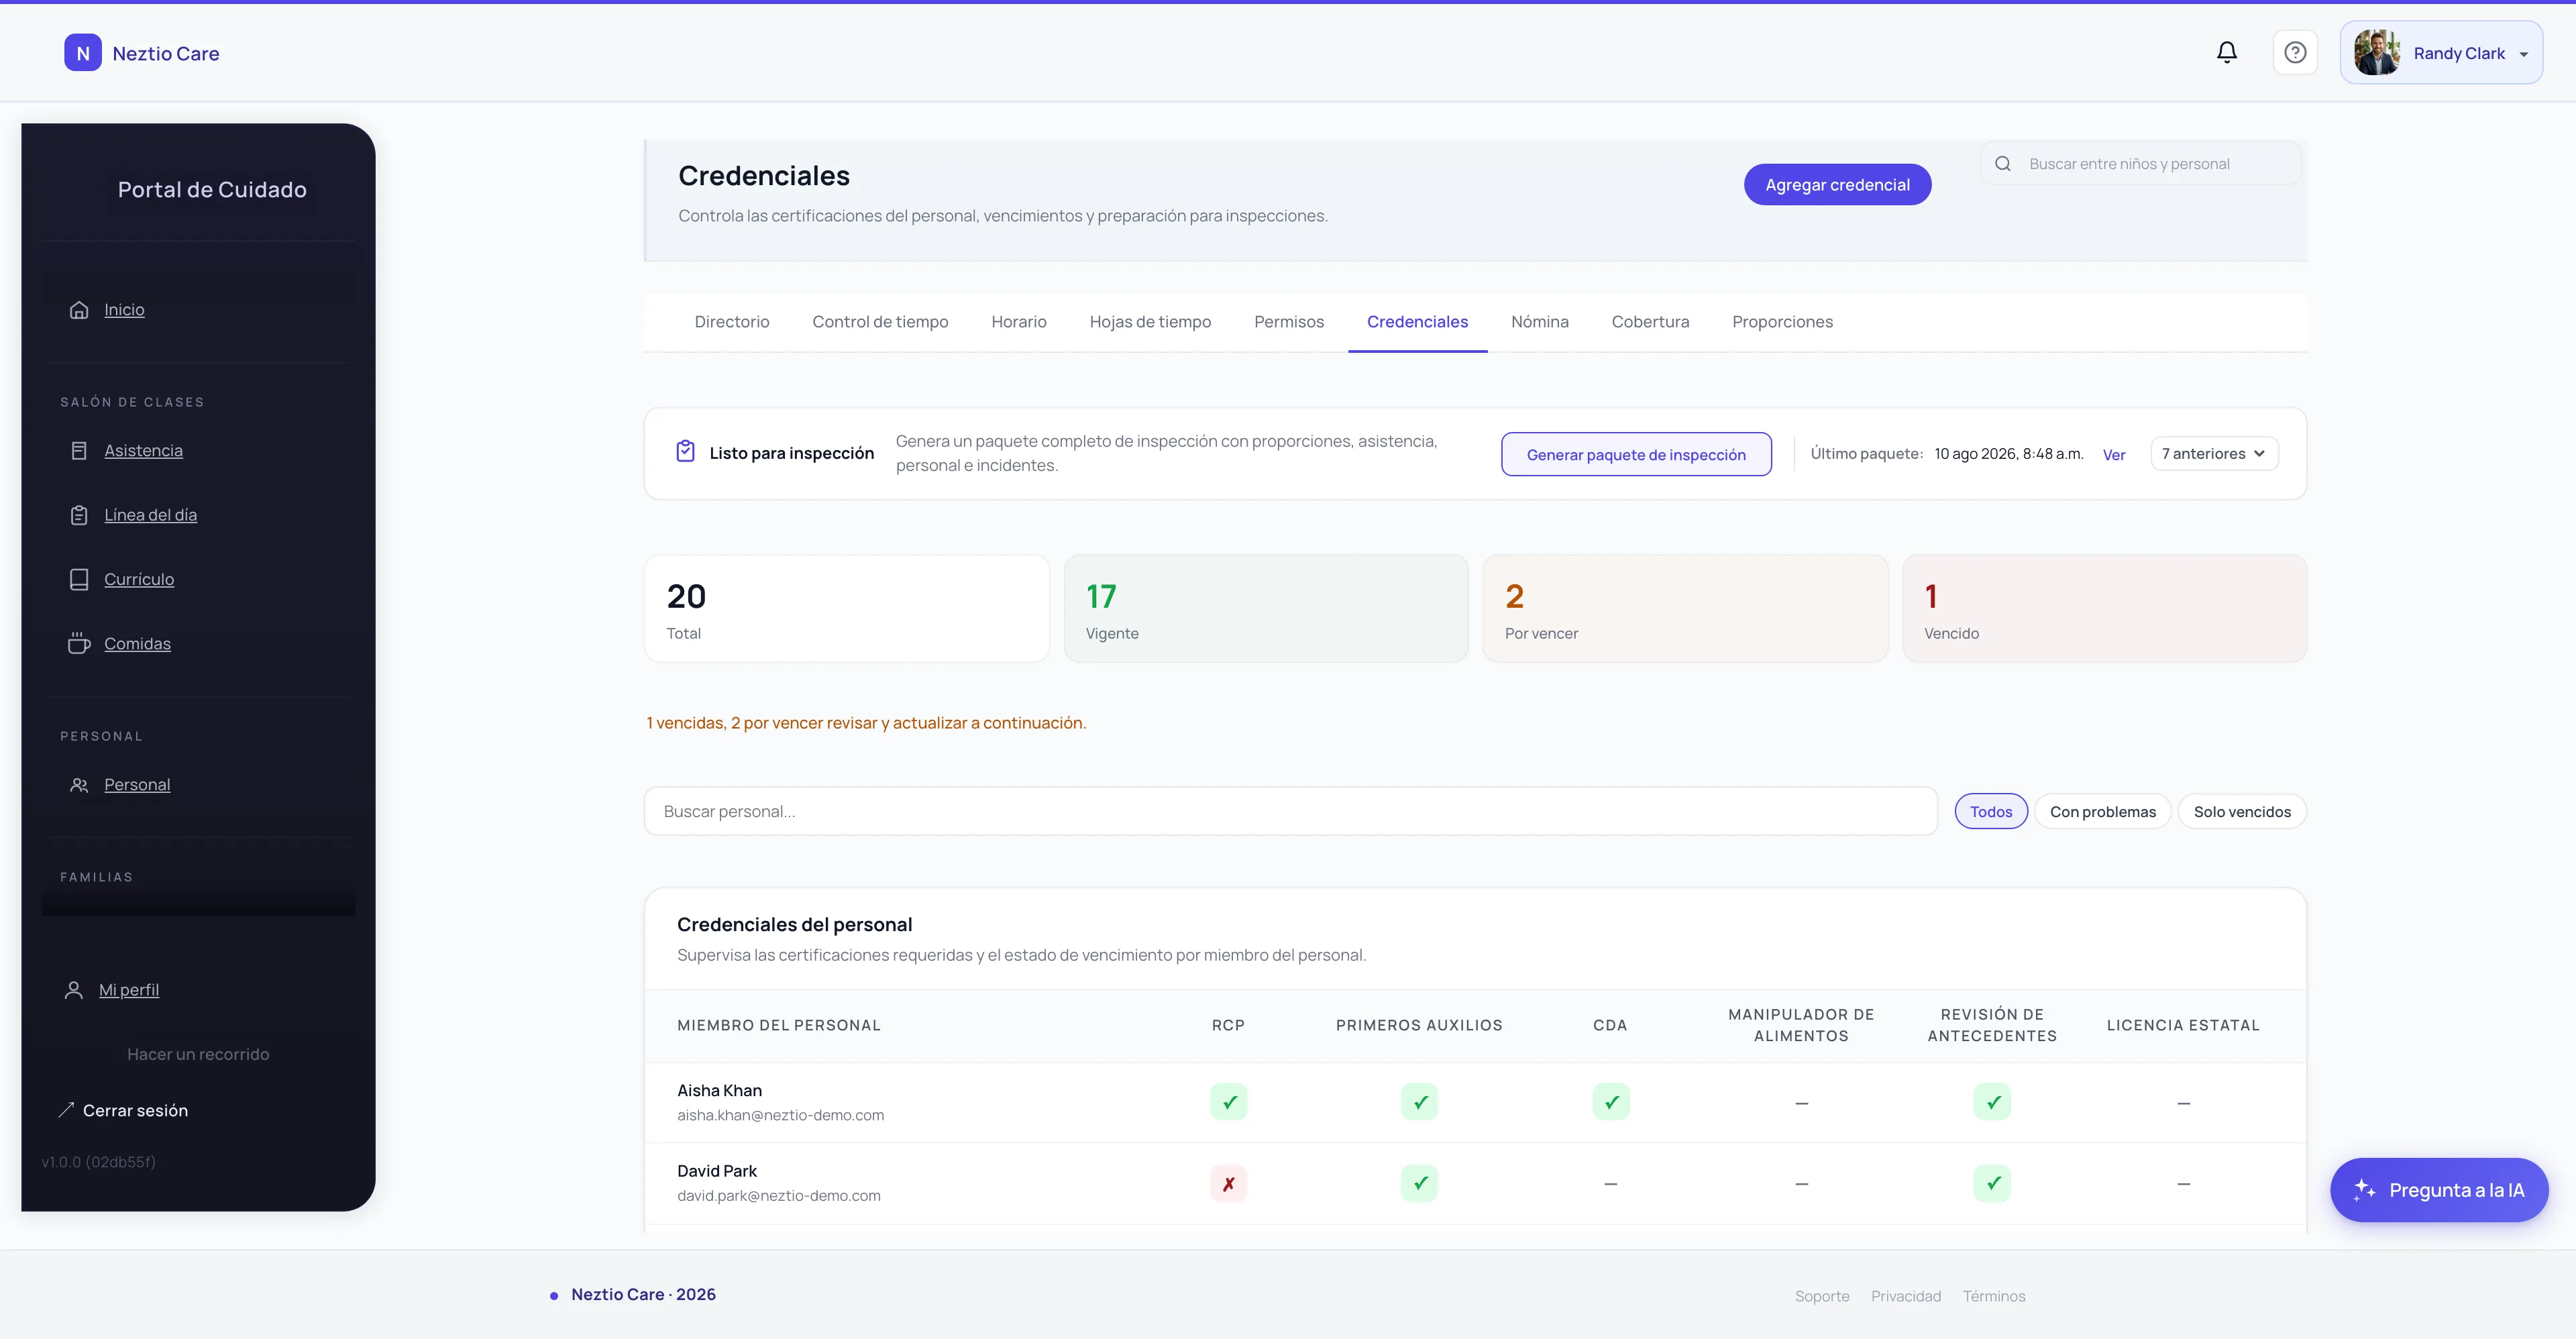Click the Agregar credencial button

[x=1837, y=185]
